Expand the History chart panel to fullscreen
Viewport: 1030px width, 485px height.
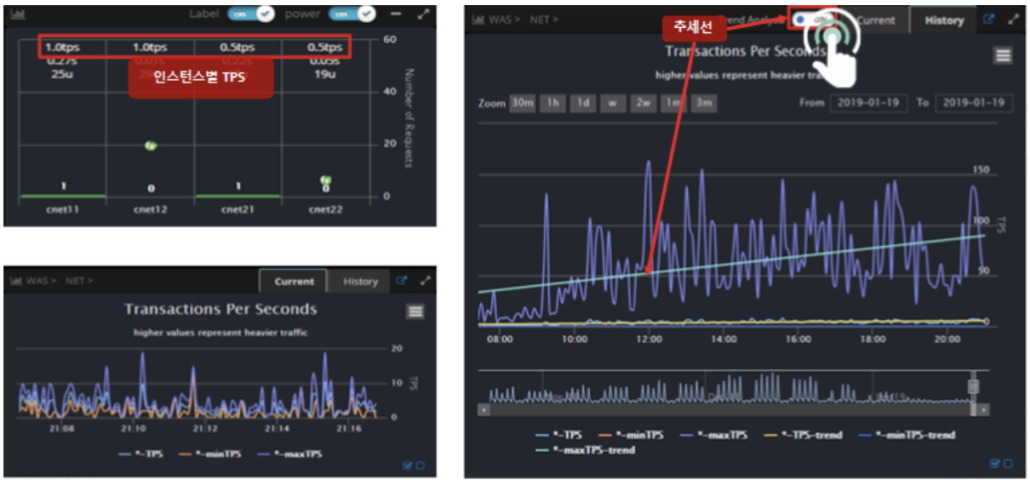[x=1013, y=20]
